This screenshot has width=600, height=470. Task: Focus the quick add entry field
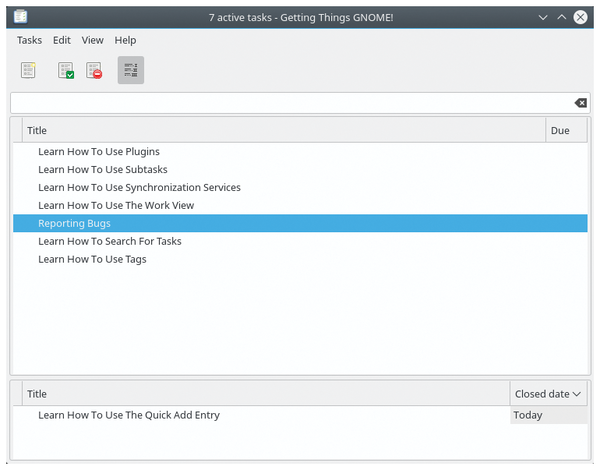tap(292, 103)
